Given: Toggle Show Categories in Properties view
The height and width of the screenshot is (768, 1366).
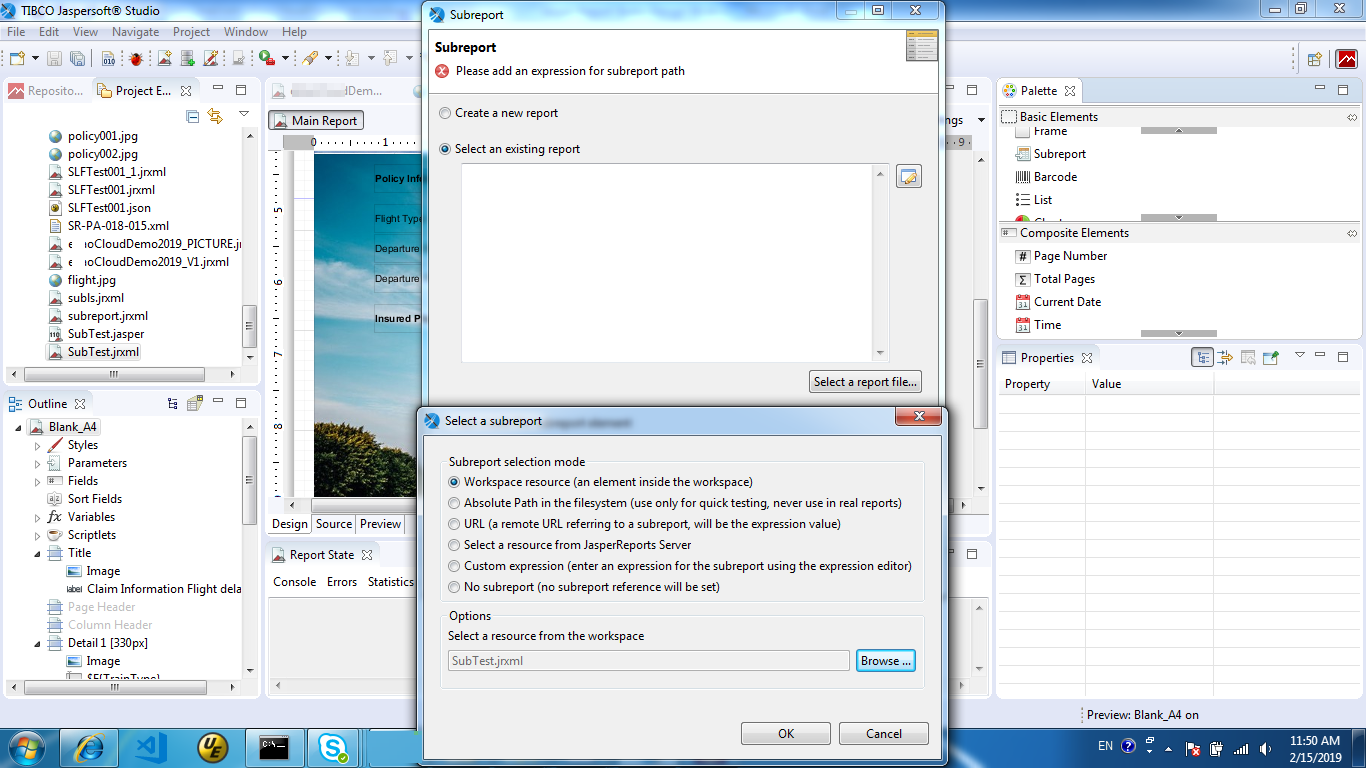Looking at the screenshot, I should [x=1203, y=357].
